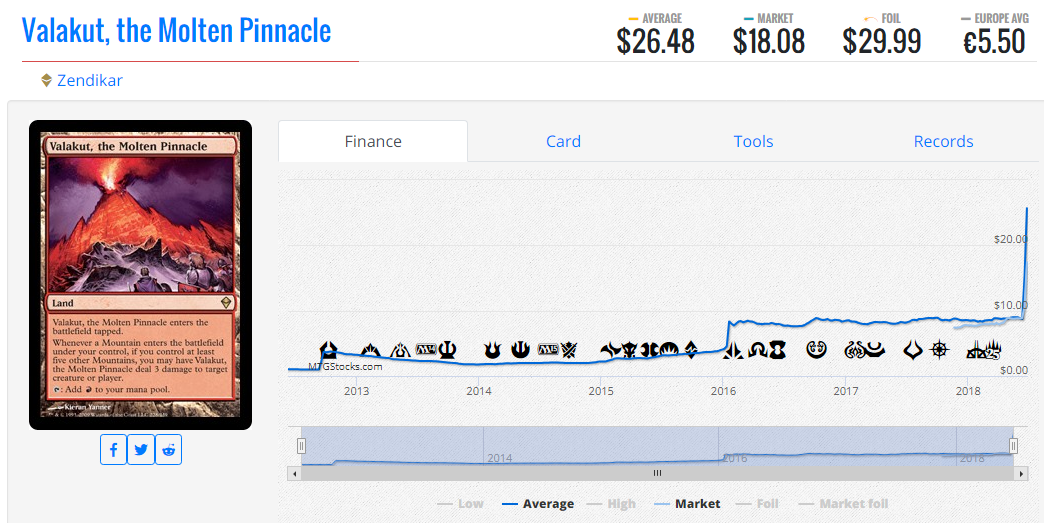Click the left range navigator handle
Image resolution: width=1044 pixels, height=523 pixels.
301,445
